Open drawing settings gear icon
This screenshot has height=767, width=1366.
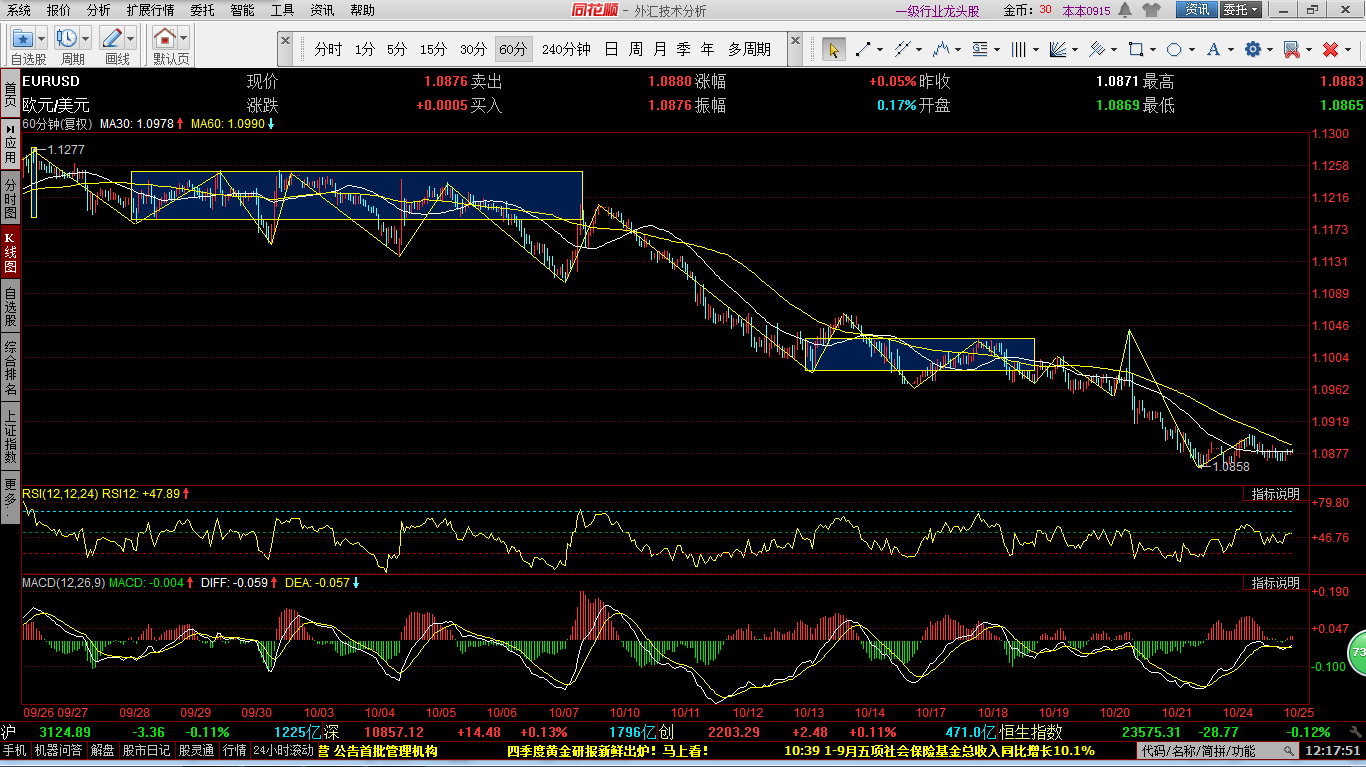click(x=1252, y=49)
